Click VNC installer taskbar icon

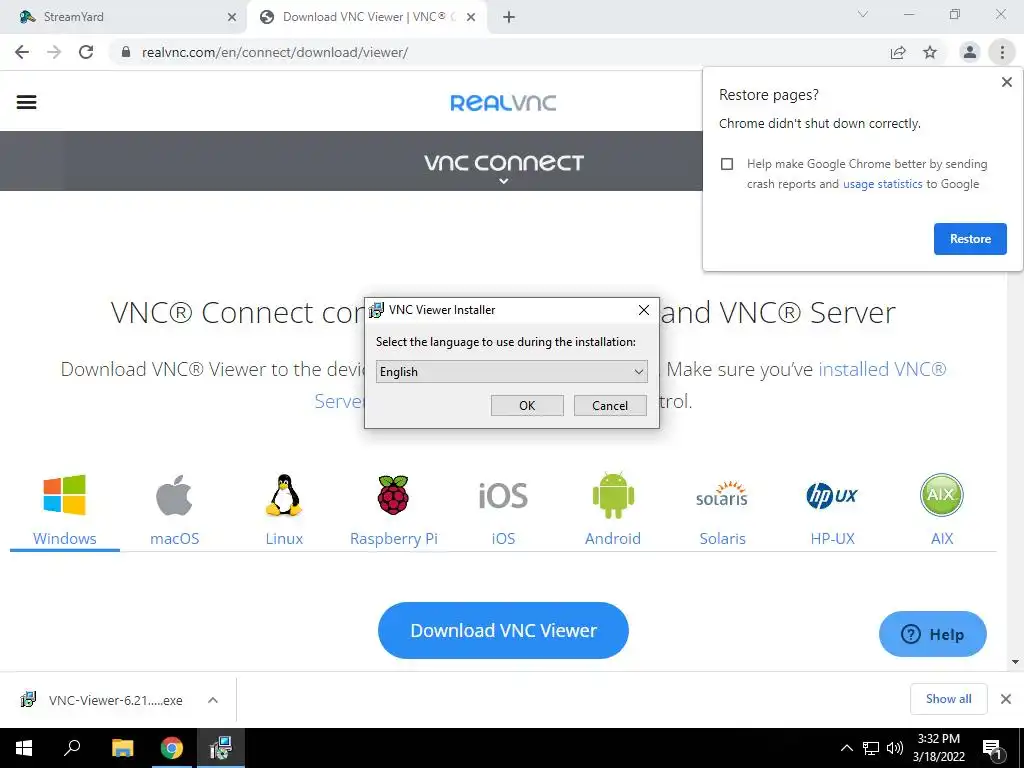221,748
